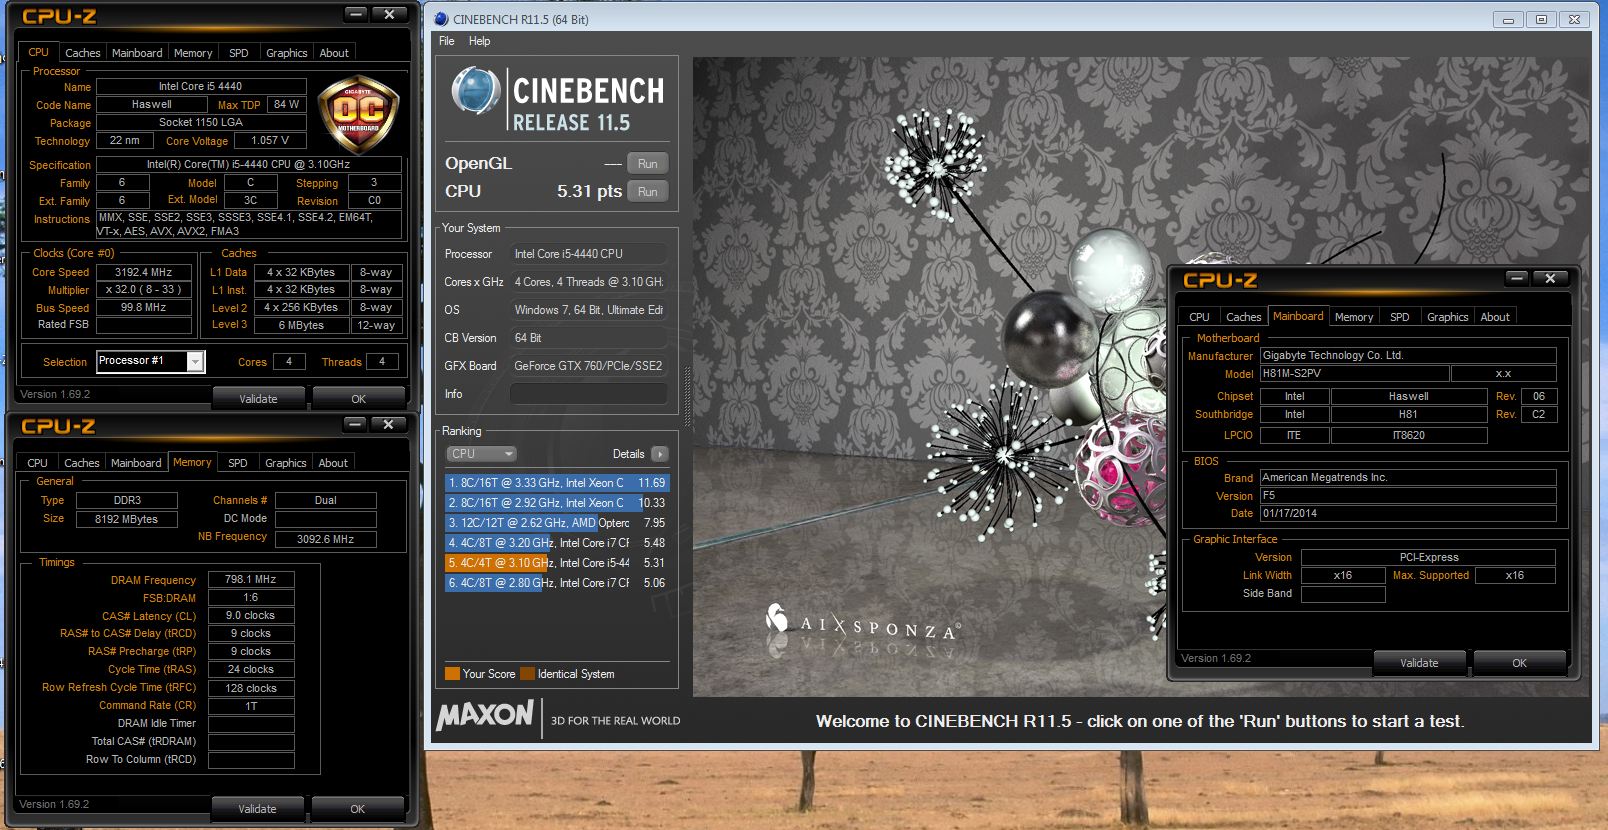Minimize the Cinebench window

[x=1508, y=19]
